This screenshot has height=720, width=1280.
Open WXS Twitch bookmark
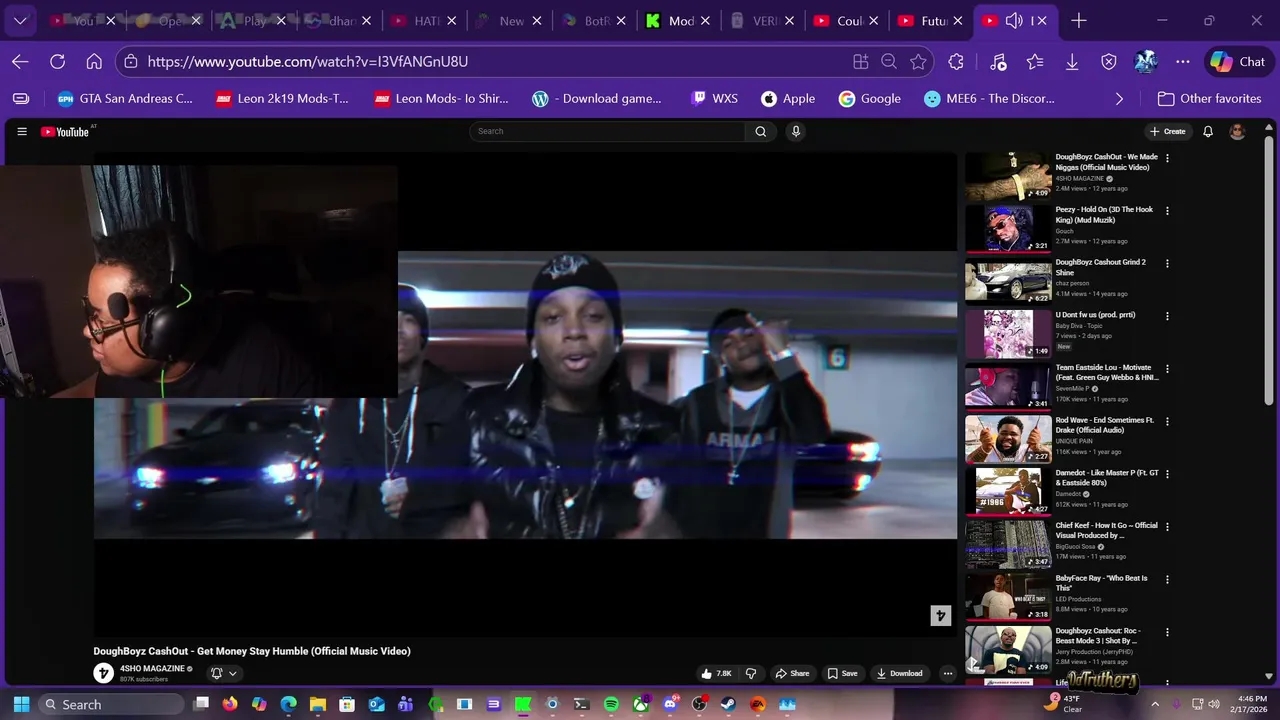tap(714, 99)
